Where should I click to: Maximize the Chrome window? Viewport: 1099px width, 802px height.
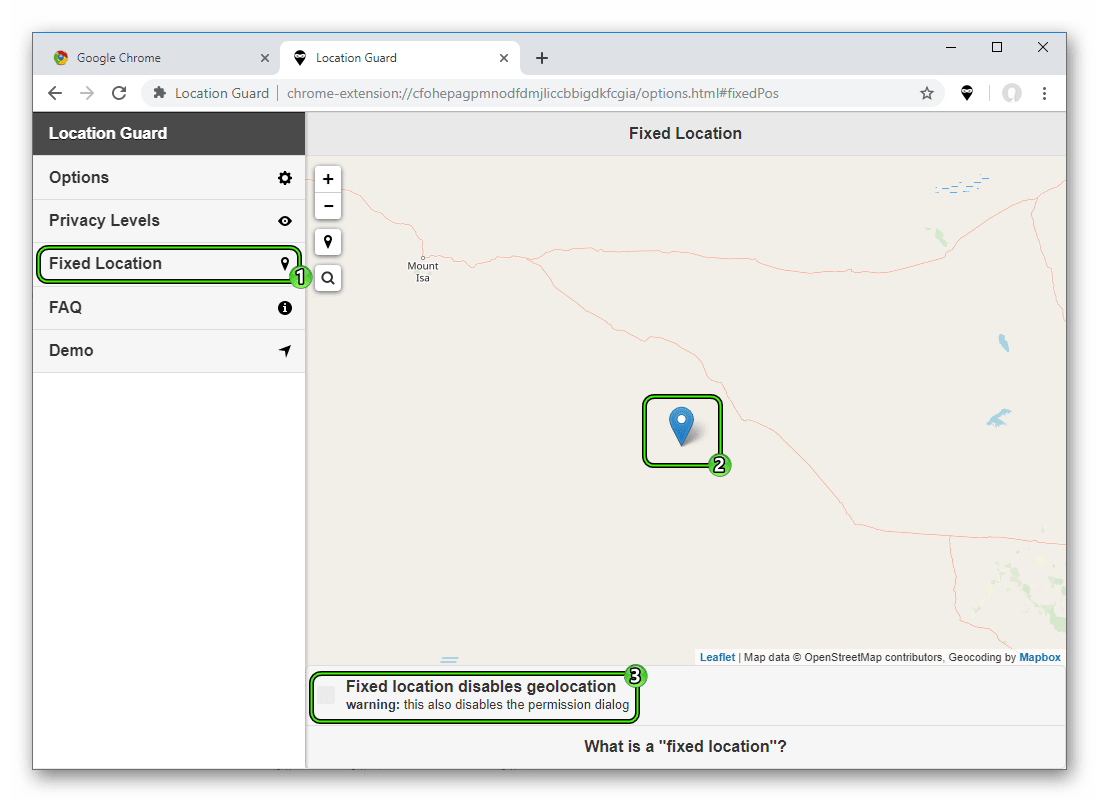point(997,48)
